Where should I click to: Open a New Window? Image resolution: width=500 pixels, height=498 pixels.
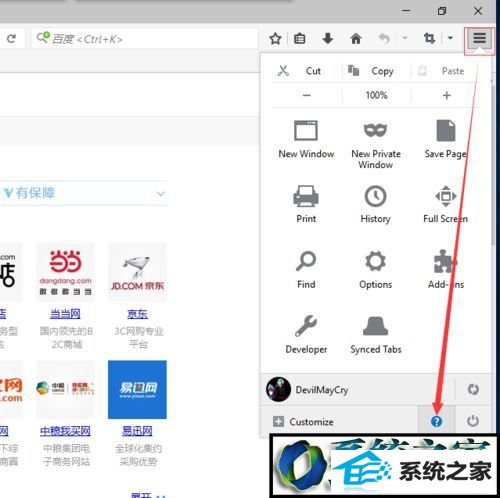(x=306, y=139)
